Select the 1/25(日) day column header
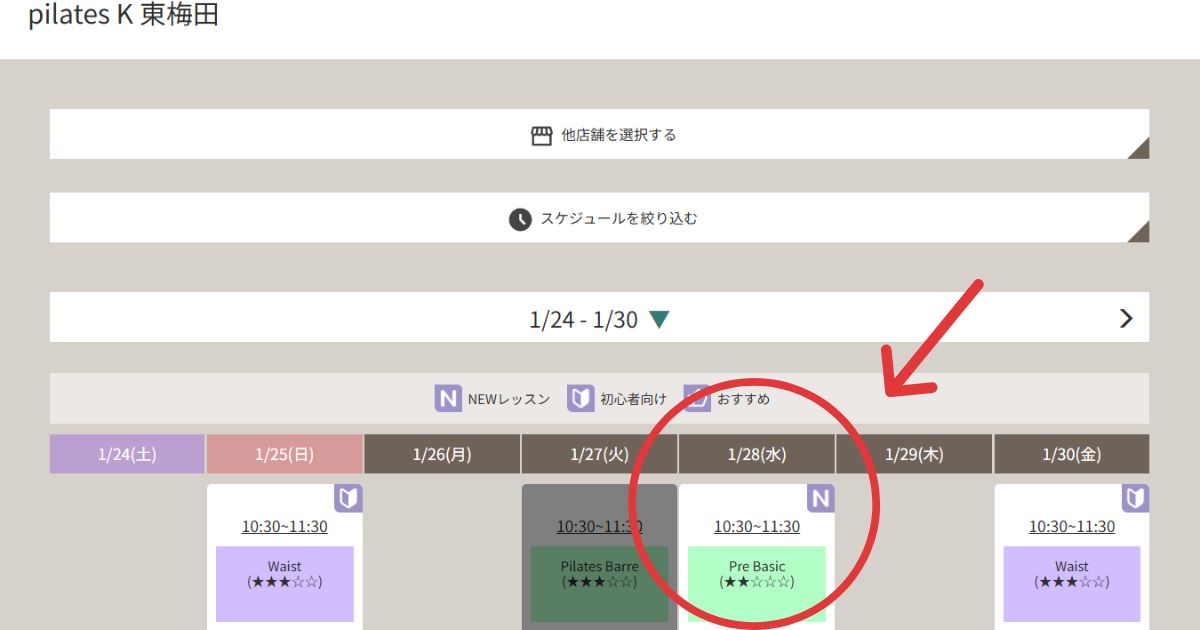 [x=284, y=454]
